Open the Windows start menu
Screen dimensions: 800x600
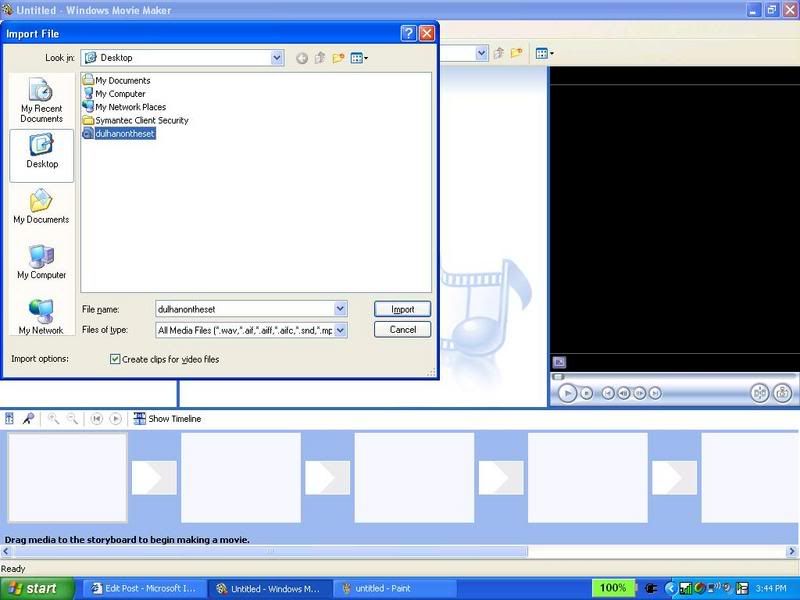[x=35, y=589]
